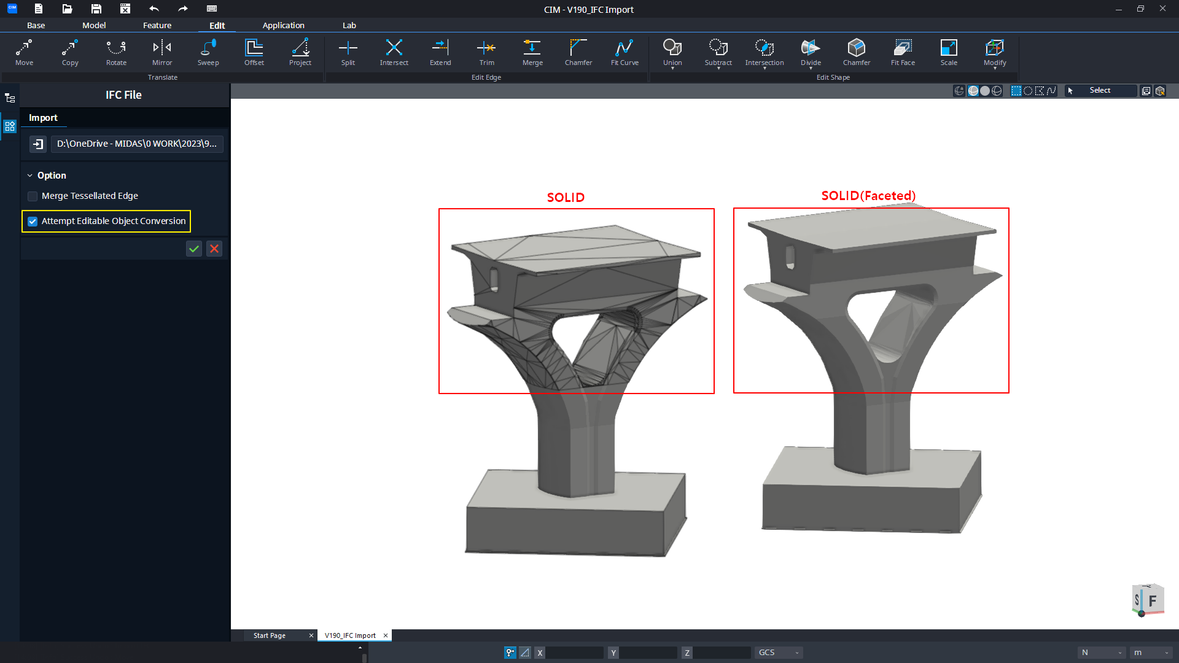Switch to plain shaded display mode
This screenshot has width=1179, height=663.
pyautogui.click(x=985, y=91)
